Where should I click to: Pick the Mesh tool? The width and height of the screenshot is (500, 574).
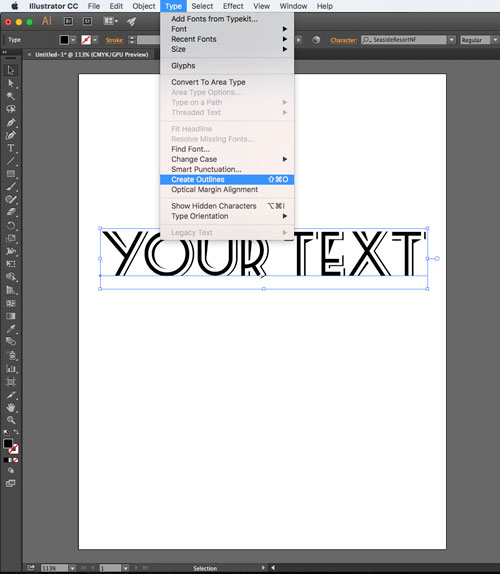tap(11, 303)
